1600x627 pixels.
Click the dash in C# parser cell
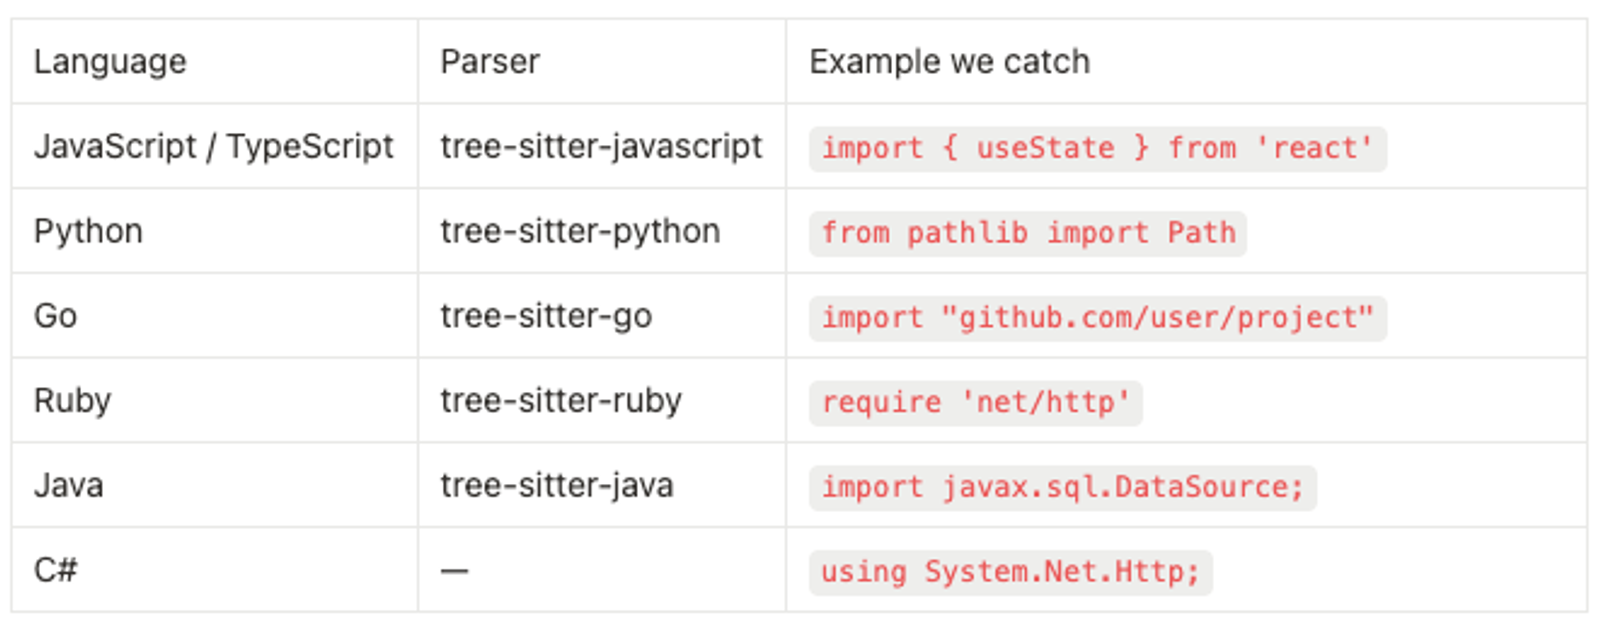(454, 571)
